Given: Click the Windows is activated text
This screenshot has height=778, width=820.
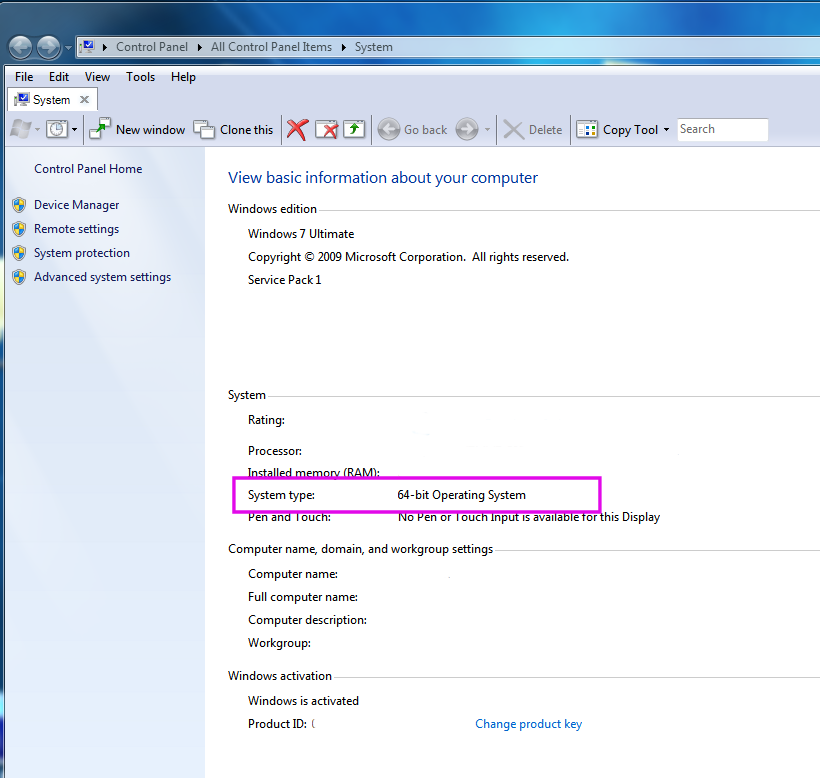Looking at the screenshot, I should coord(303,701).
